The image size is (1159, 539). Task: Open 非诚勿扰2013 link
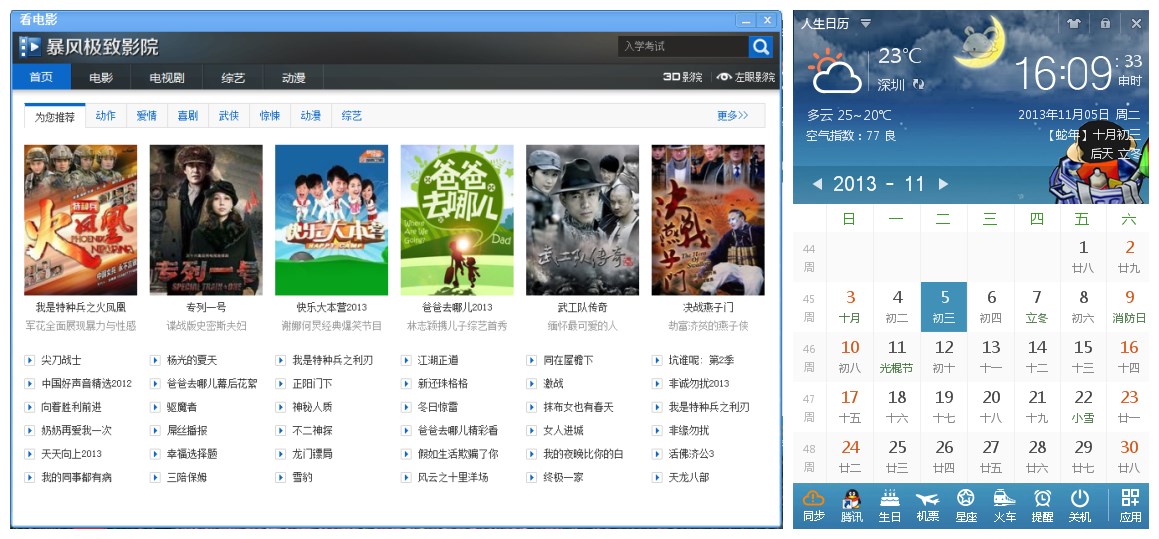point(699,384)
